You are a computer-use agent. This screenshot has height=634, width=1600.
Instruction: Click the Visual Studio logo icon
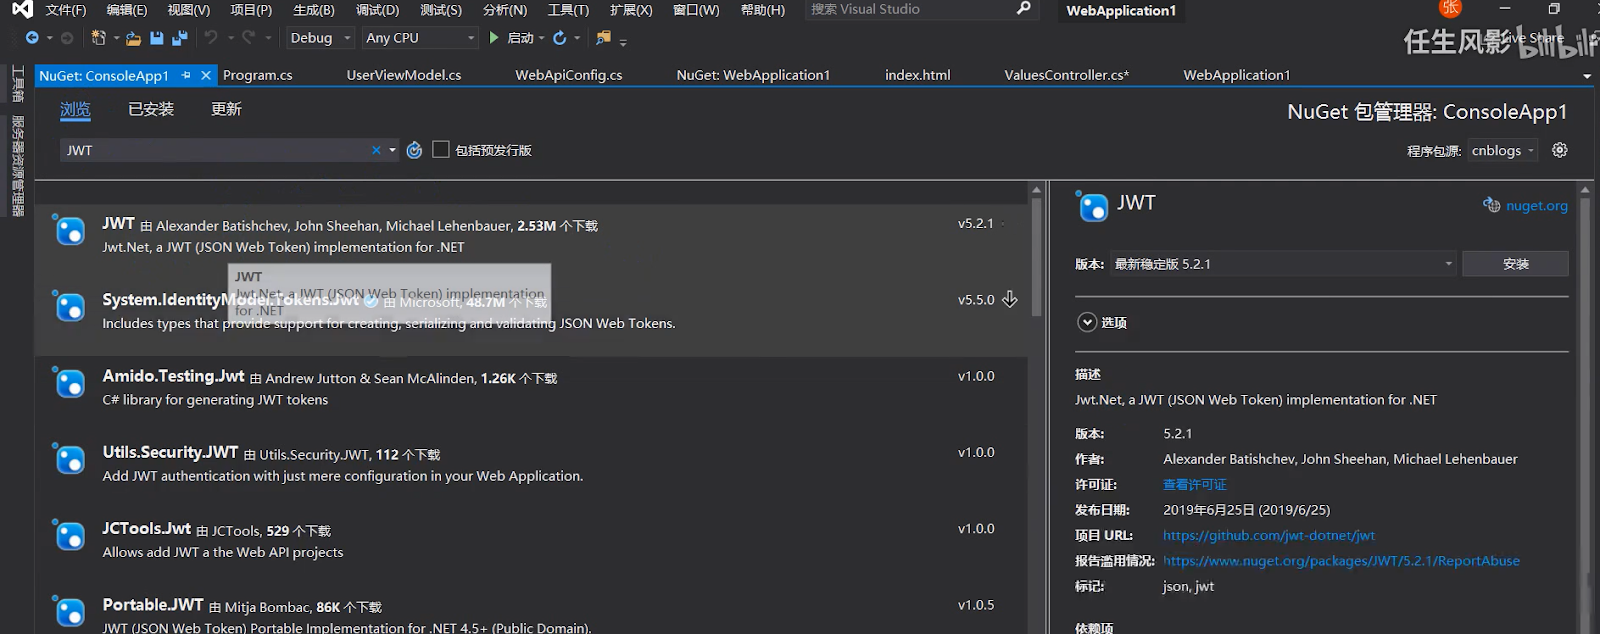click(22, 10)
